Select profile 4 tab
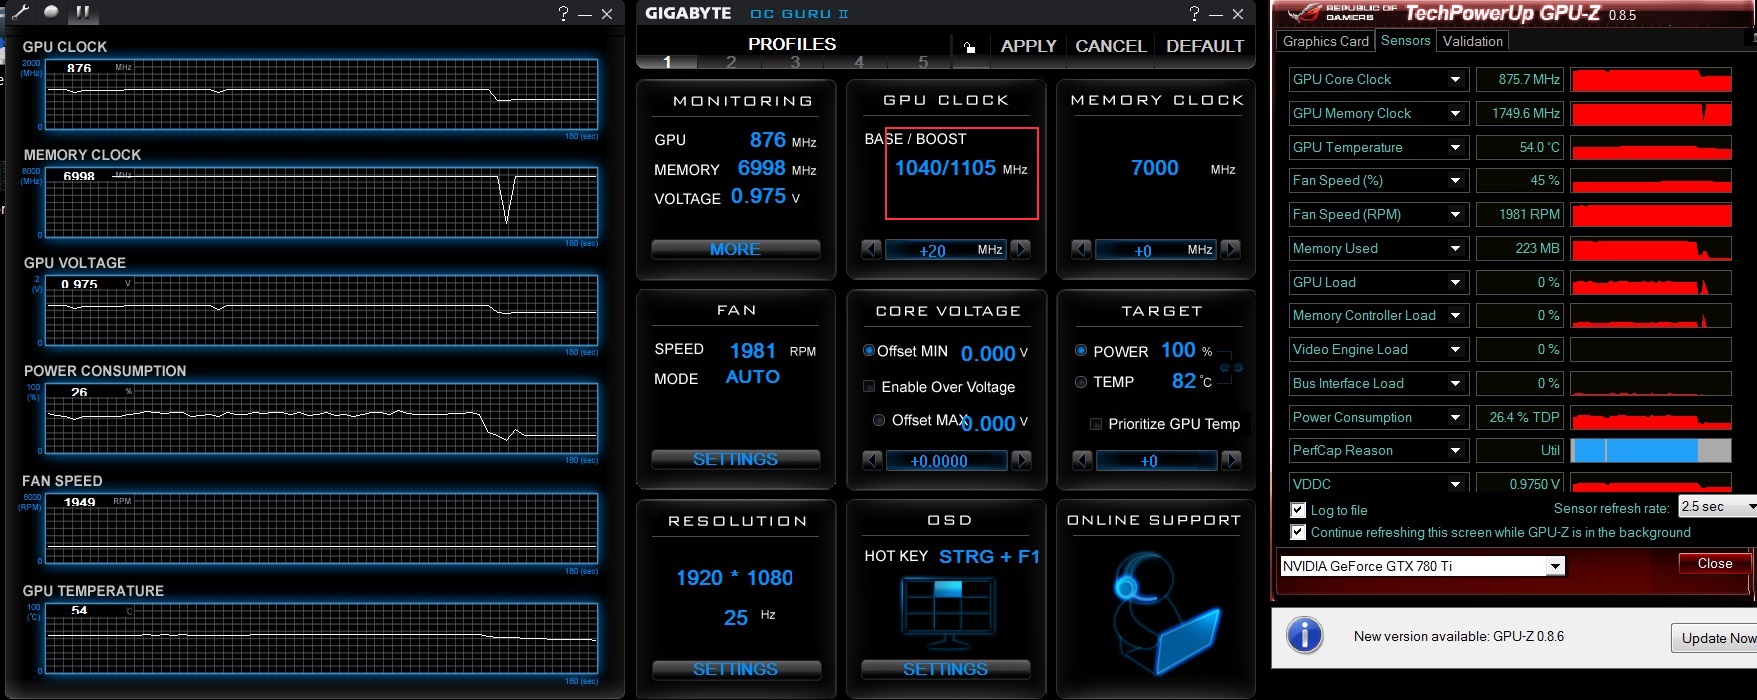Screen dimensions: 1757x700 click(858, 62)
